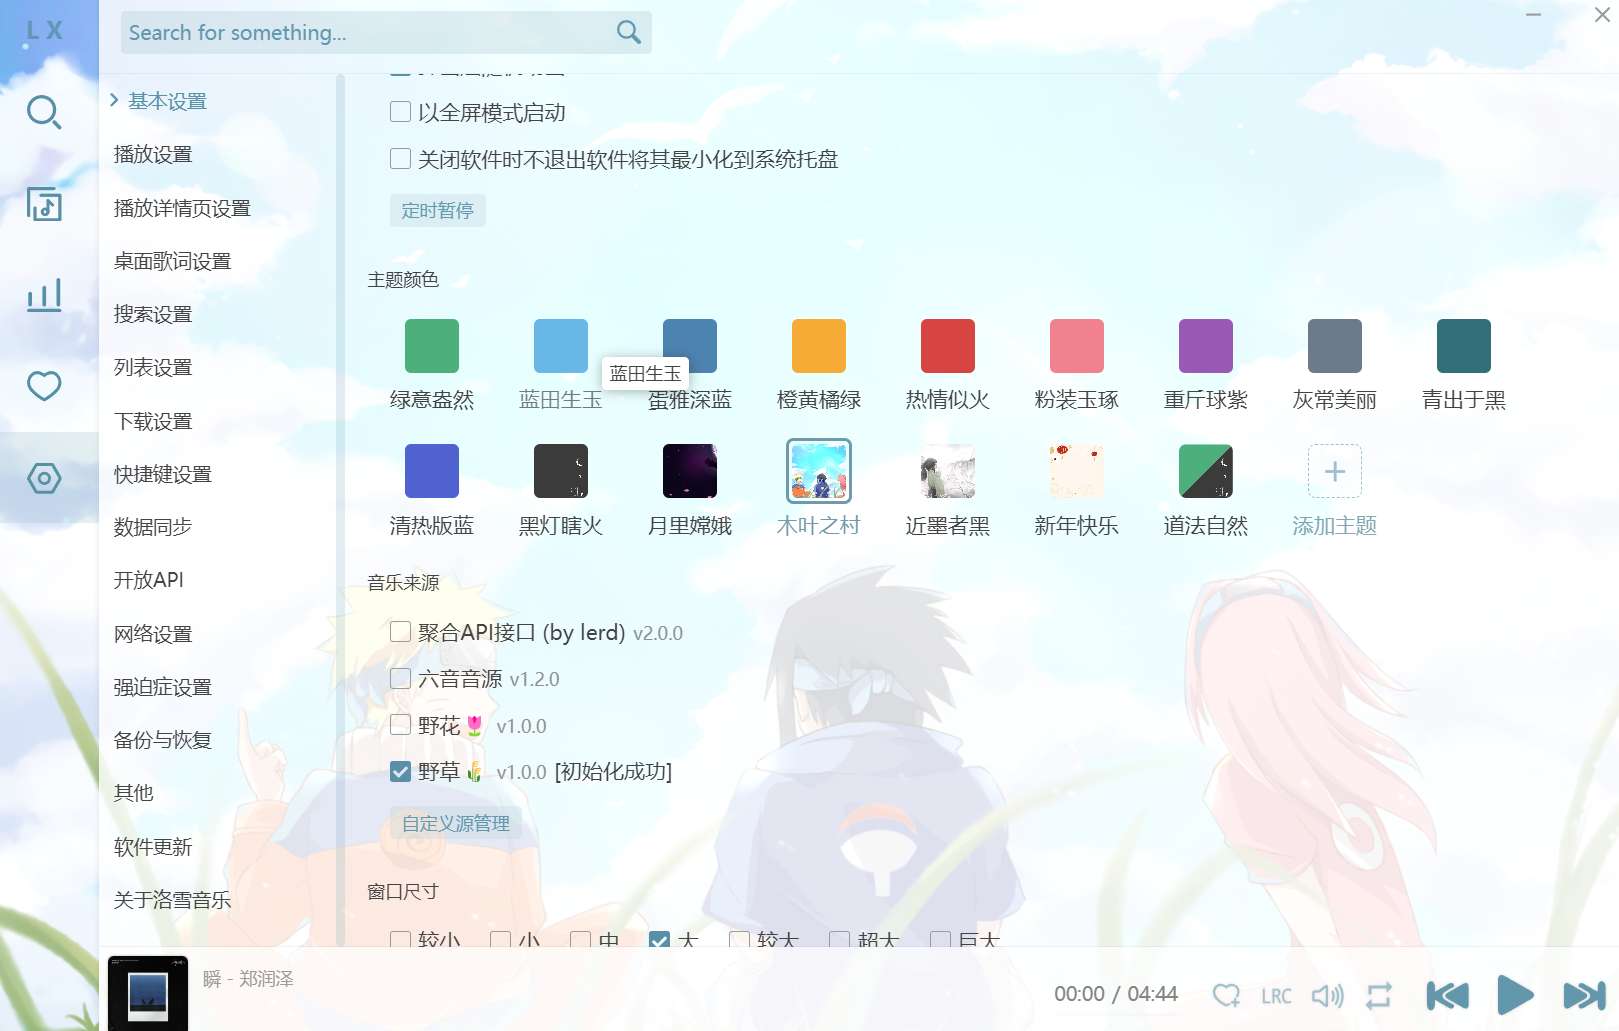The height and width of the screenshot is (1031, 1619).
Task: Check the 野花 music source
Action: click(x=400, y=725)
